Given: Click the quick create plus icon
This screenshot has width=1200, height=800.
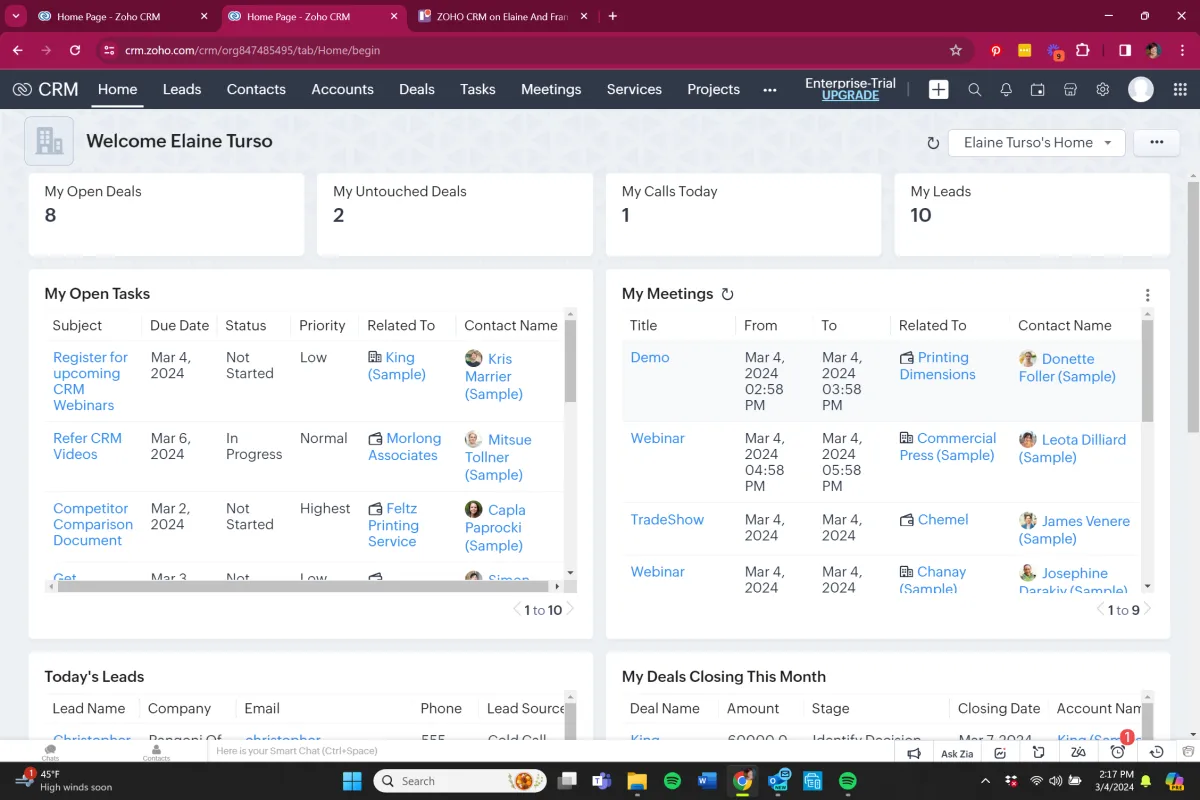Looking at the screenshot, I should [938, 89].
